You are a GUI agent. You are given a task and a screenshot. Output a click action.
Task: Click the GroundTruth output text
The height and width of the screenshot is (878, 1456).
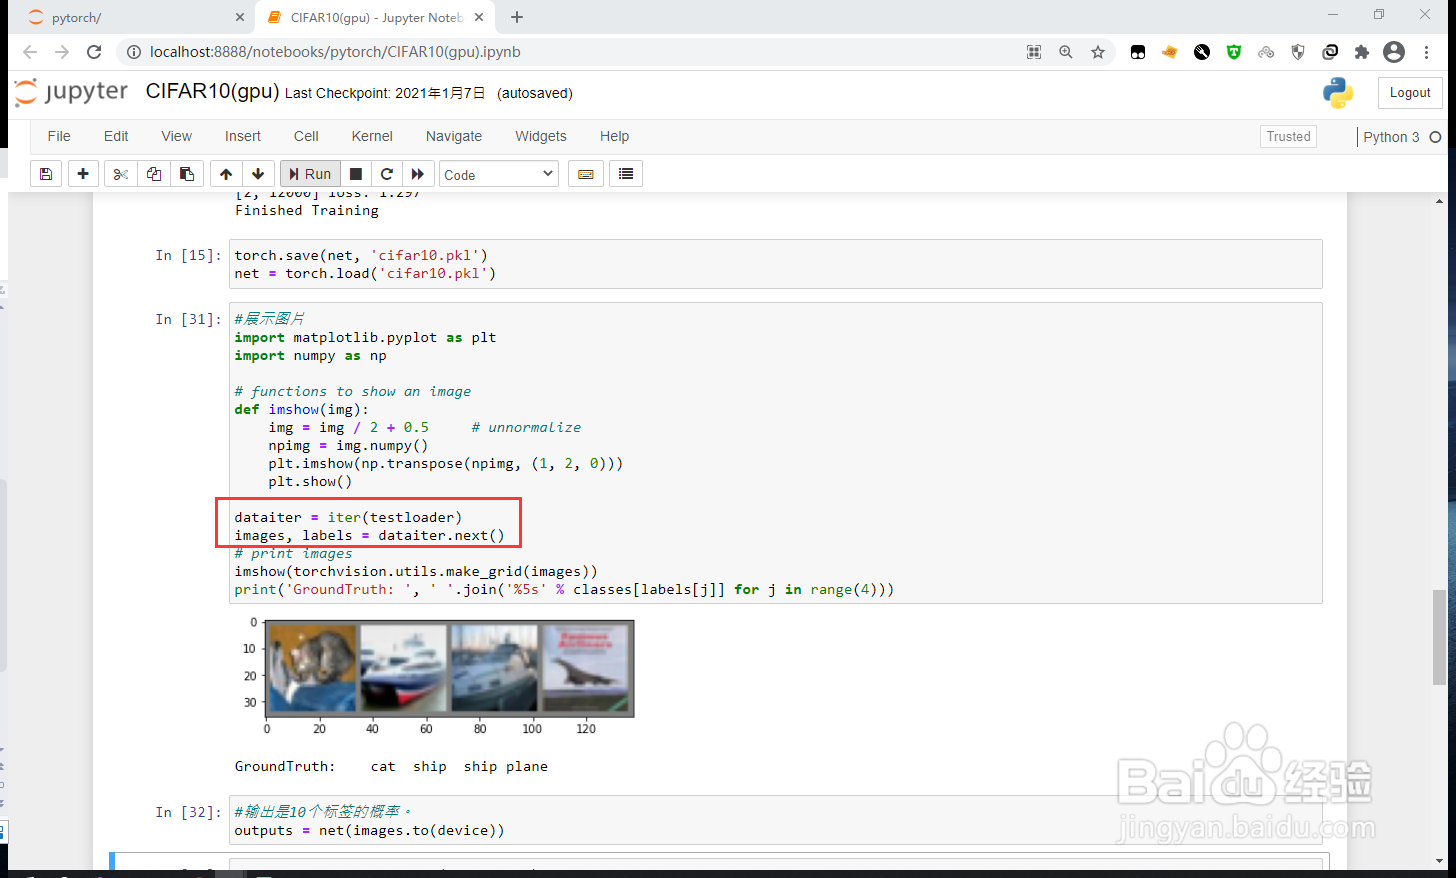click(391, 766)
